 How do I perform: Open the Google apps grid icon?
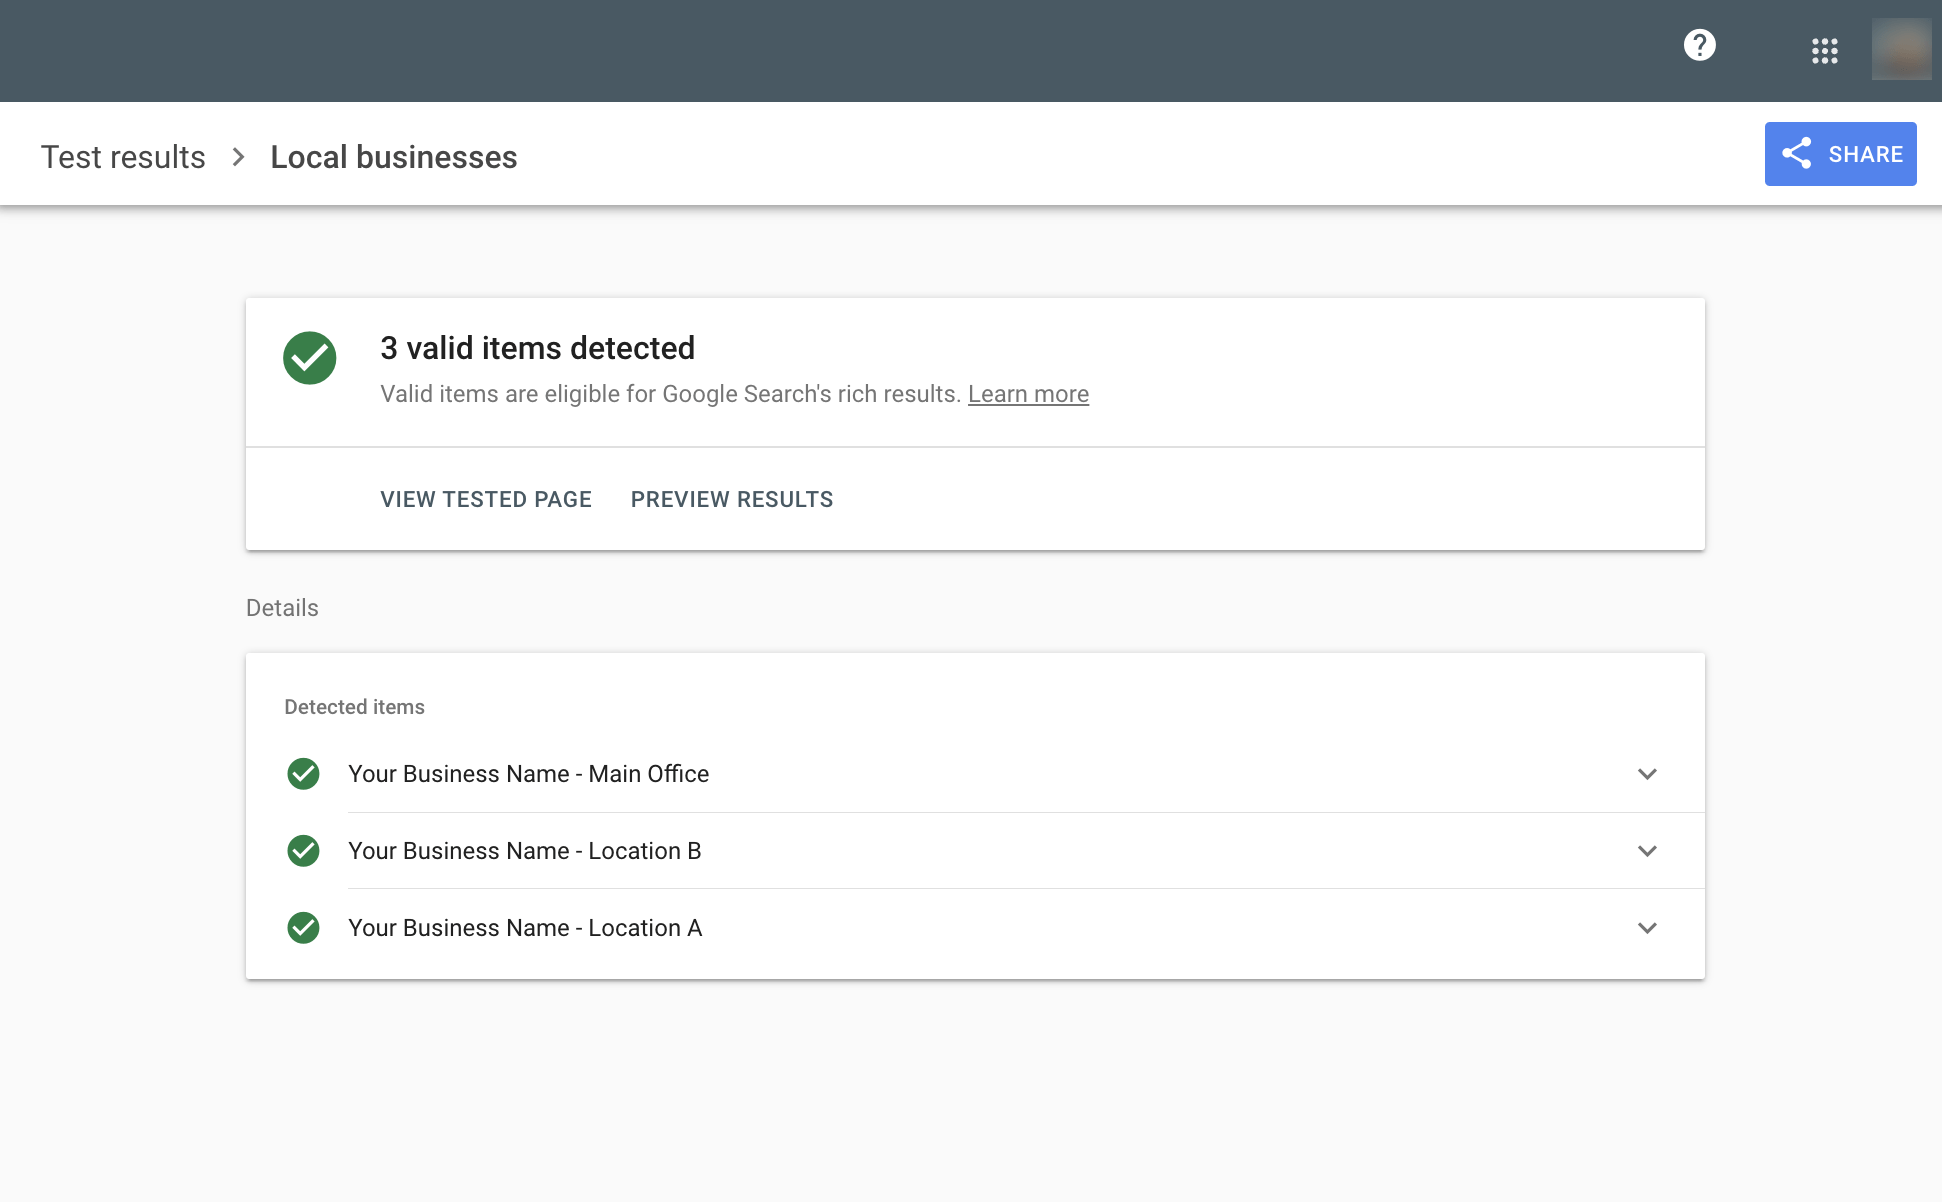click(x=1825, y=51)
